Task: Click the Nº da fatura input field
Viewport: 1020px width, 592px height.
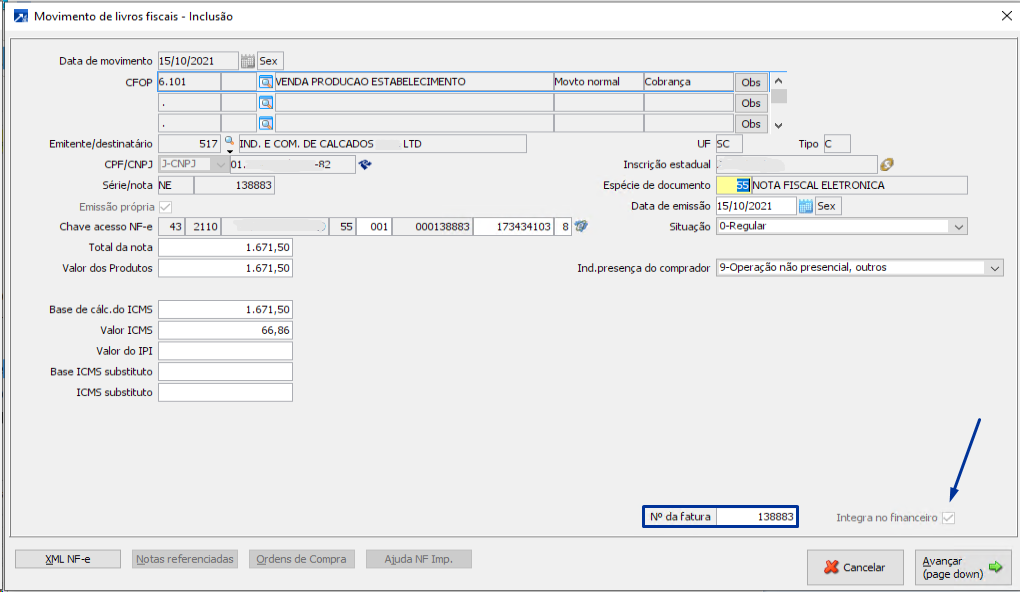Action: [x=756, y=517]
